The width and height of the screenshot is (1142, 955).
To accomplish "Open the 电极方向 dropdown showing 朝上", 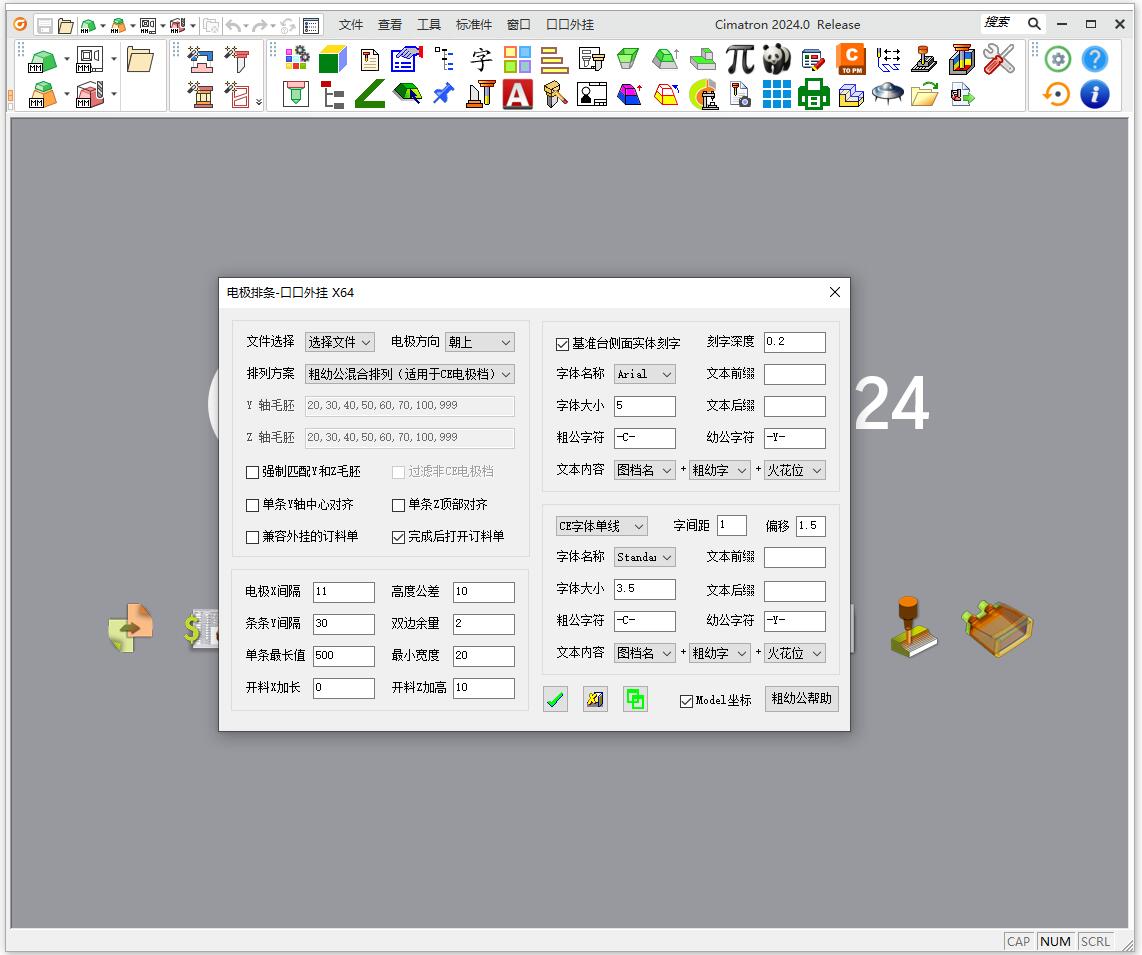I will [x=480, y=342].
